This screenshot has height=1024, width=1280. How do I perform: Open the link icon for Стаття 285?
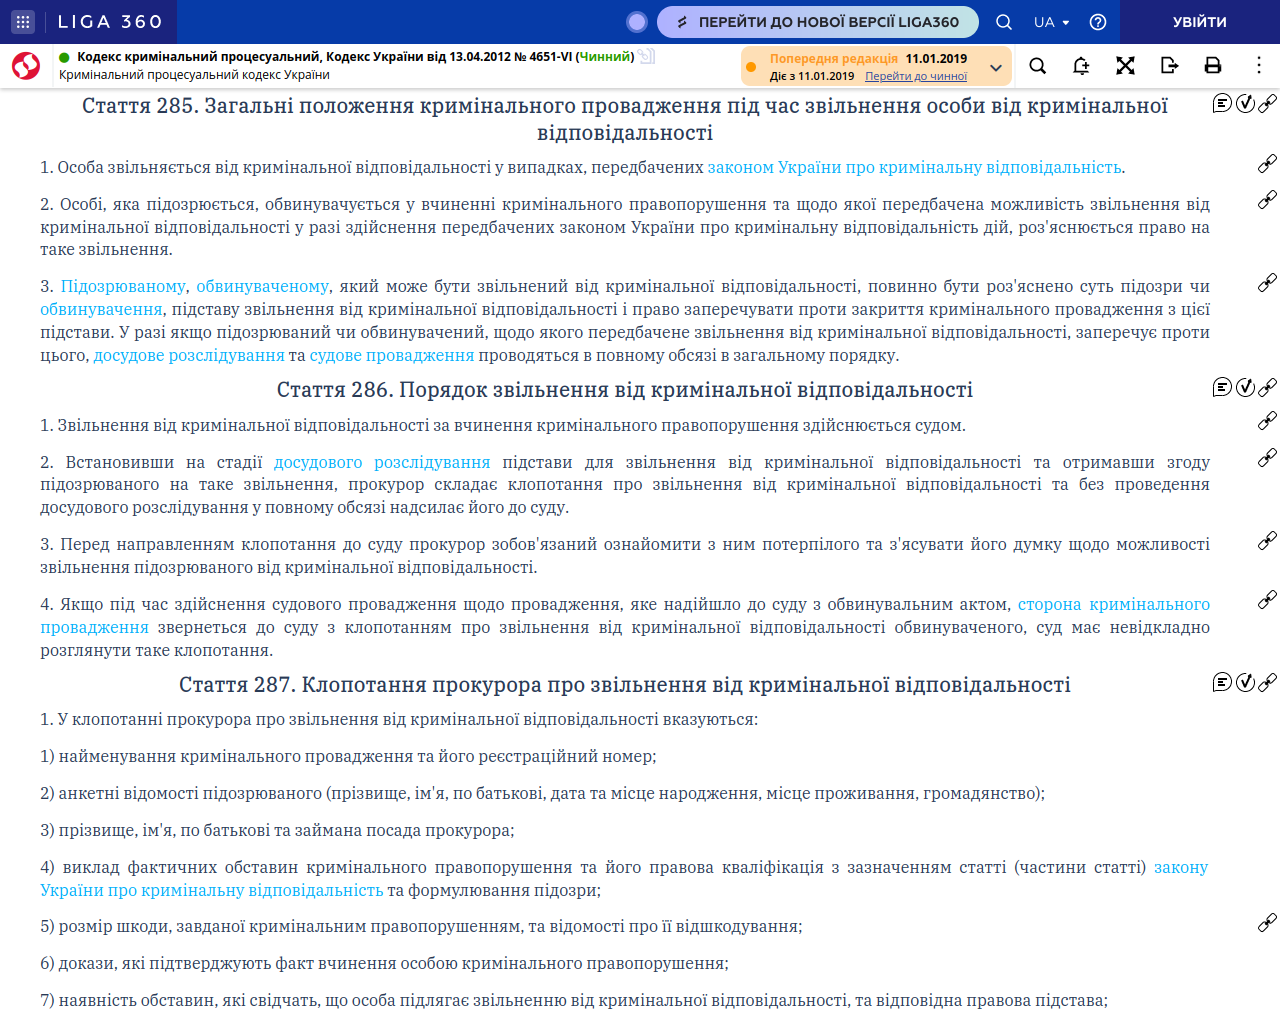[x=1267, y=103]
